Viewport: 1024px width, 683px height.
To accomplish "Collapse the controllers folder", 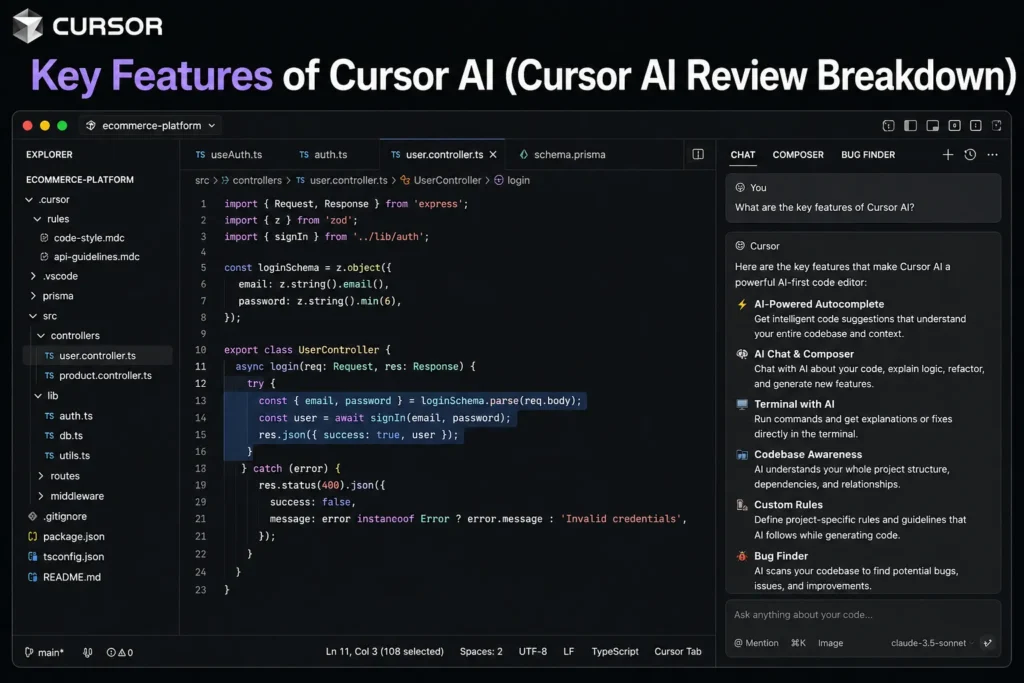I will click(x=41, y=336).
